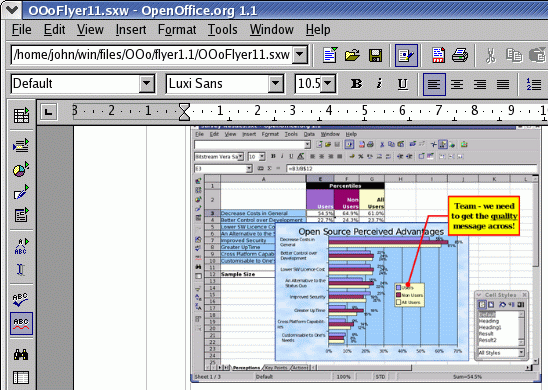Expand the Luxi Sans font dropdown
548x390 pixels.
point(276,84)
